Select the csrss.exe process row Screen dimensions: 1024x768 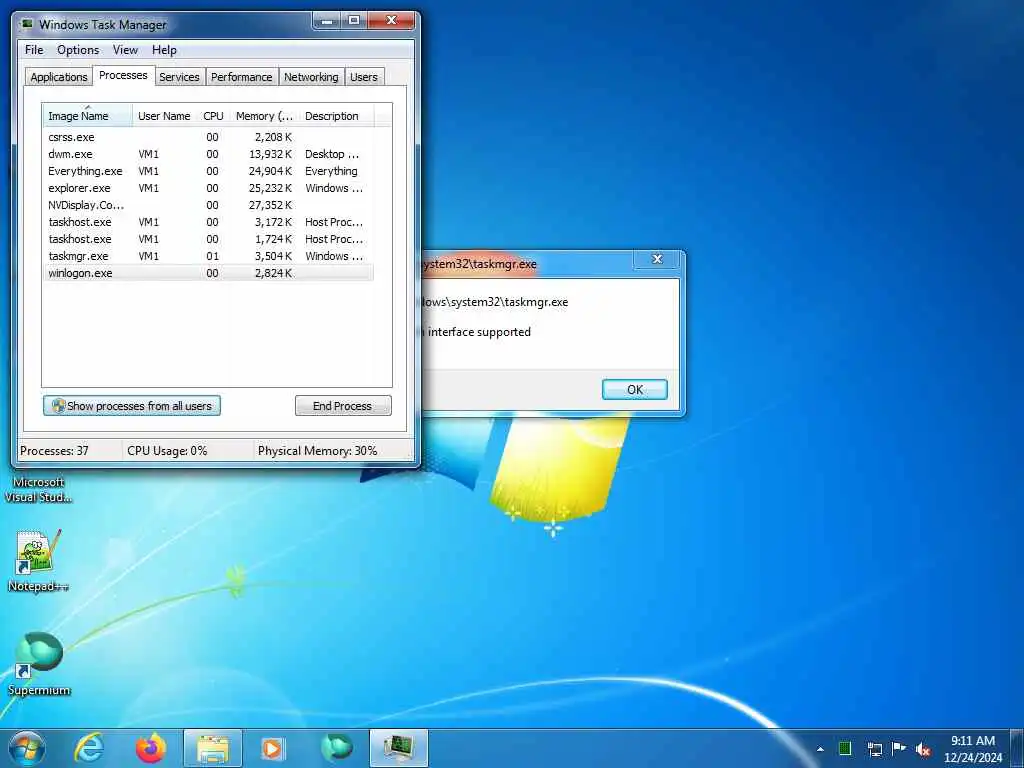(x=209, y=137)
